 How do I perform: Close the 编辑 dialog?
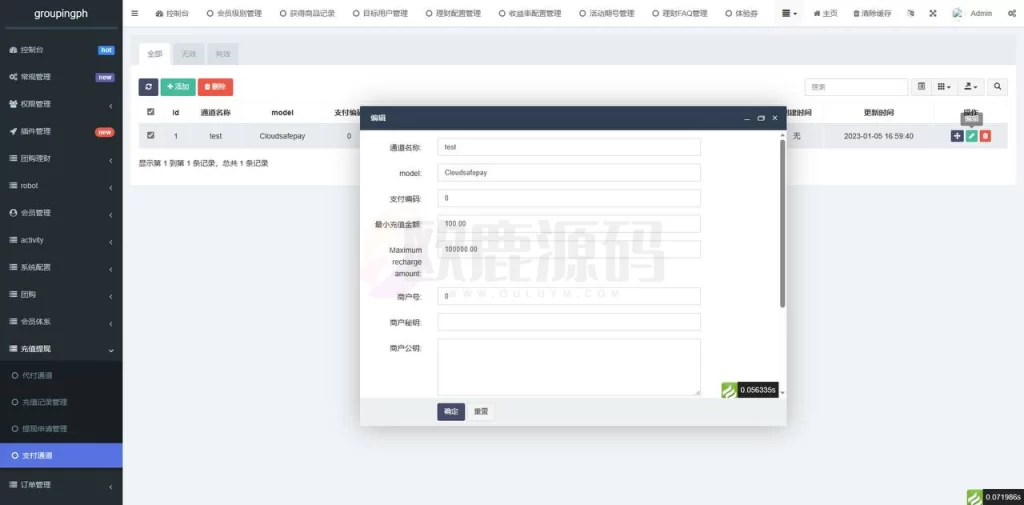[775, 118]
